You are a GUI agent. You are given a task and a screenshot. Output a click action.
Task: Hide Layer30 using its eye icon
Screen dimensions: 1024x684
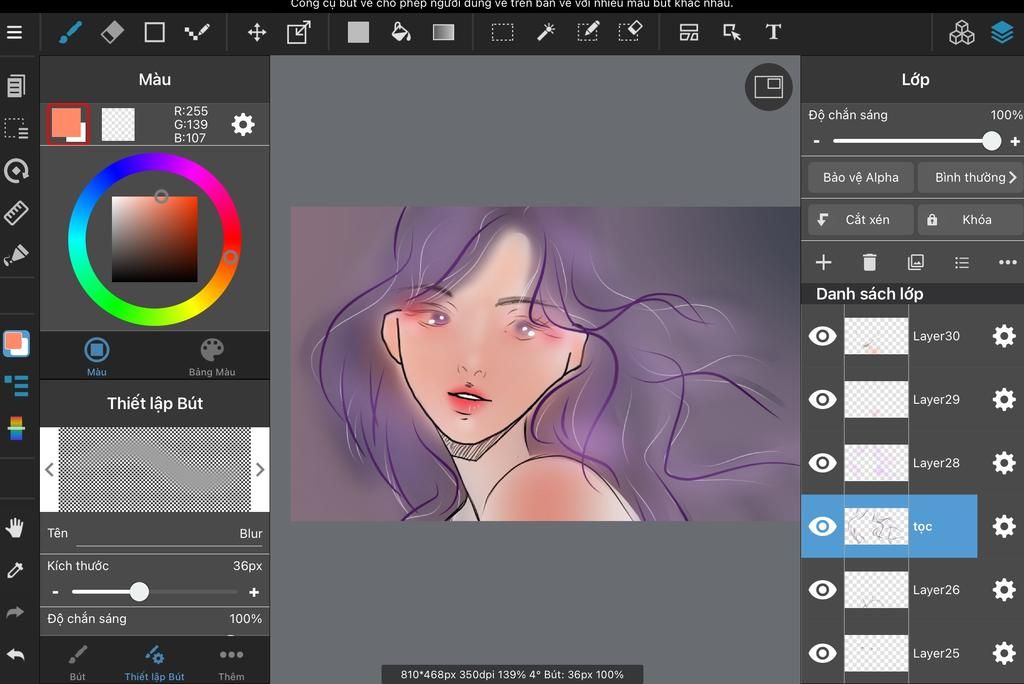point(822,336)
